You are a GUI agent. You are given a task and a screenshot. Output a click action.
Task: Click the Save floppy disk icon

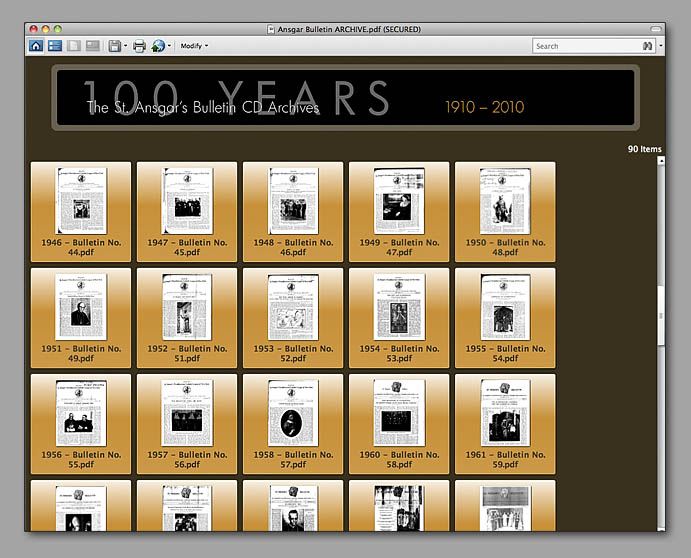pos(115,46)
